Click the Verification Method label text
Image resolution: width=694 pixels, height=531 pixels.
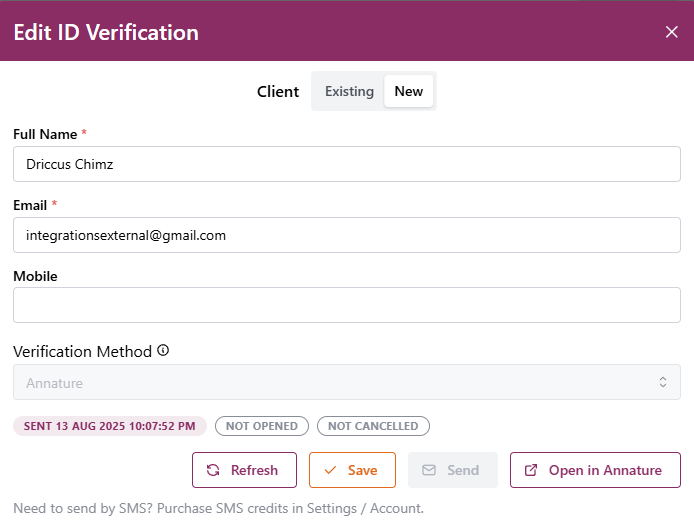(x=82, y=352)
